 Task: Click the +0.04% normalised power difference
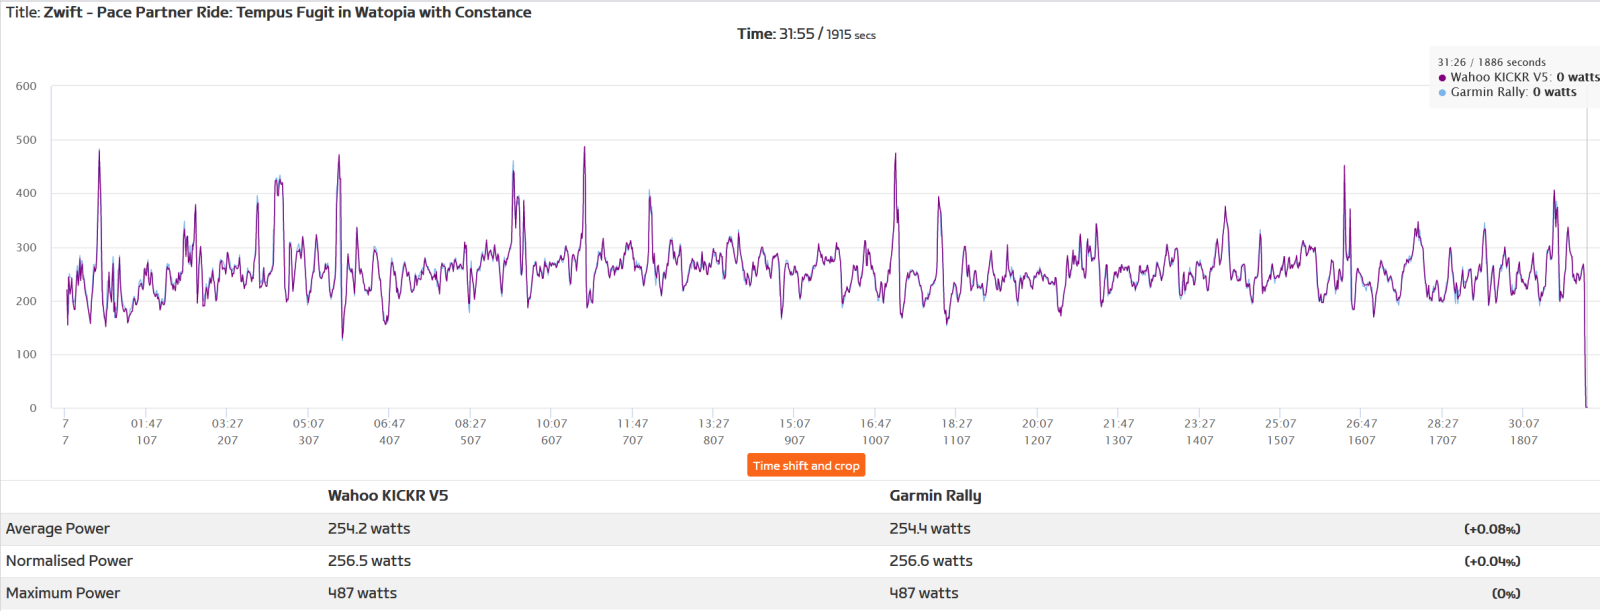1492,561
